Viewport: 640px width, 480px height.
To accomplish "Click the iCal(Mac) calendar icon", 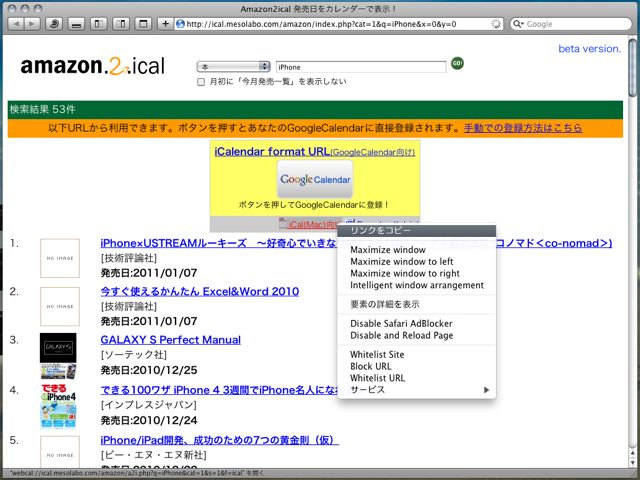I will [283, 224].
